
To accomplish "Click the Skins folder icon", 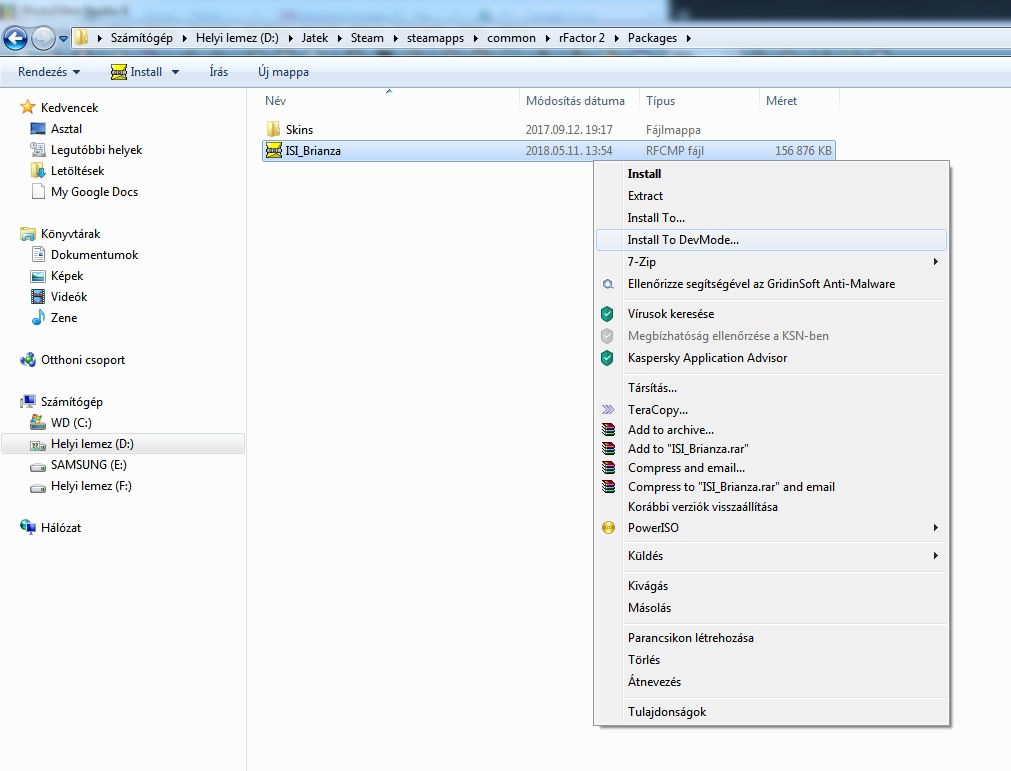I will [x=274, y=130].
